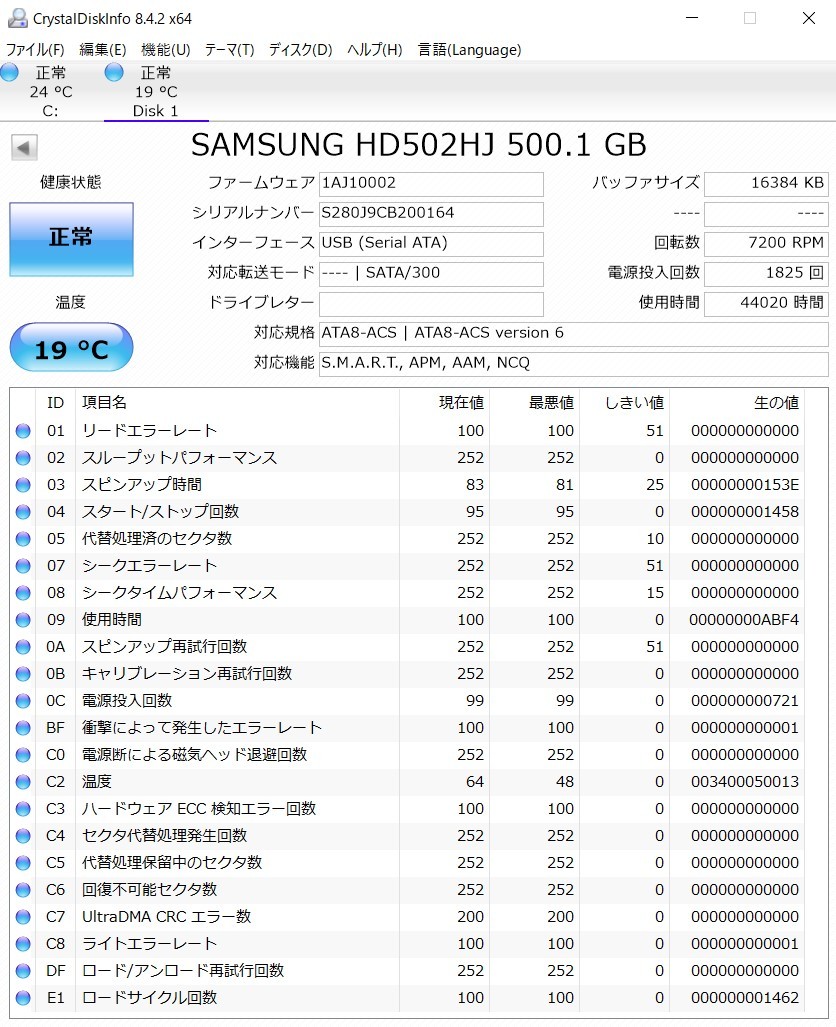This screenshot has width=836, height=1027.
Task: Click status orb for ロードサイクル回数 row
Action: coord(23,998)
